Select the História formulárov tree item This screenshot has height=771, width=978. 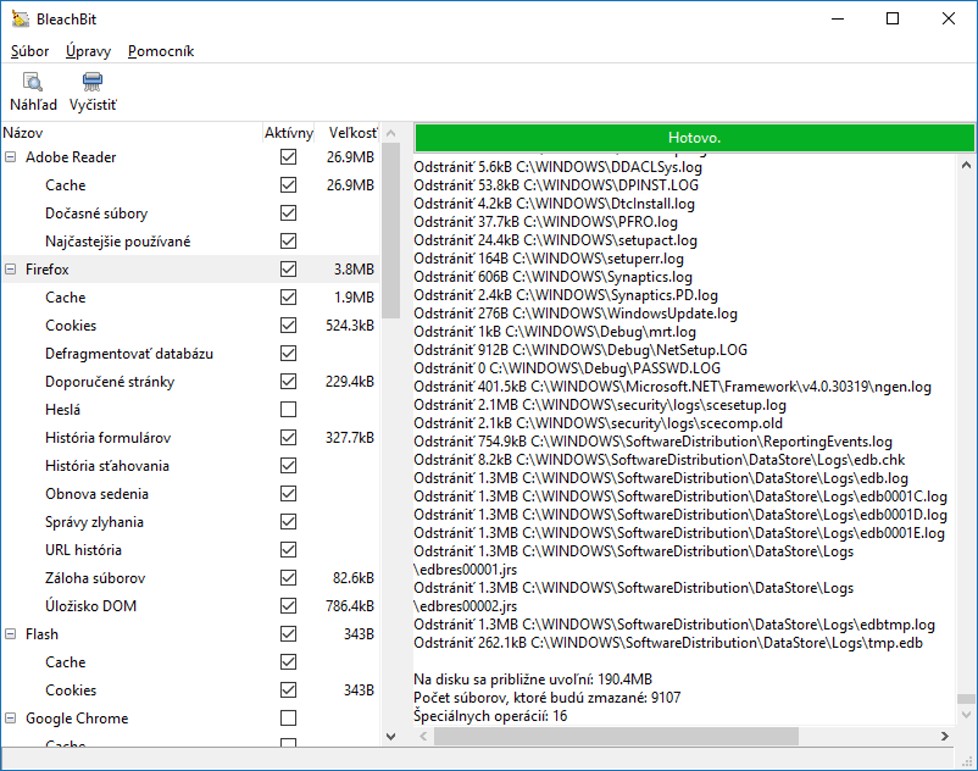click(108, 438)
